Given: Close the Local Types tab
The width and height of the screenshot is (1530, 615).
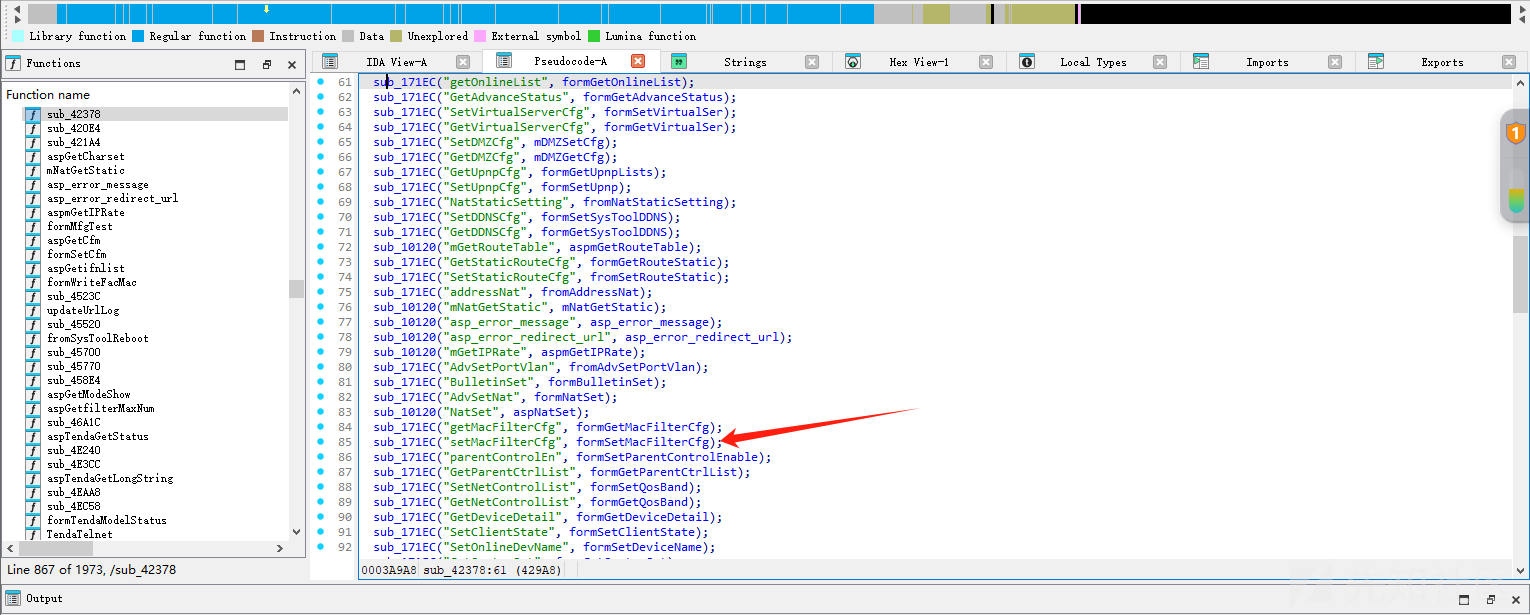Looking at the screenshot, I should [x=1160, y=62].
